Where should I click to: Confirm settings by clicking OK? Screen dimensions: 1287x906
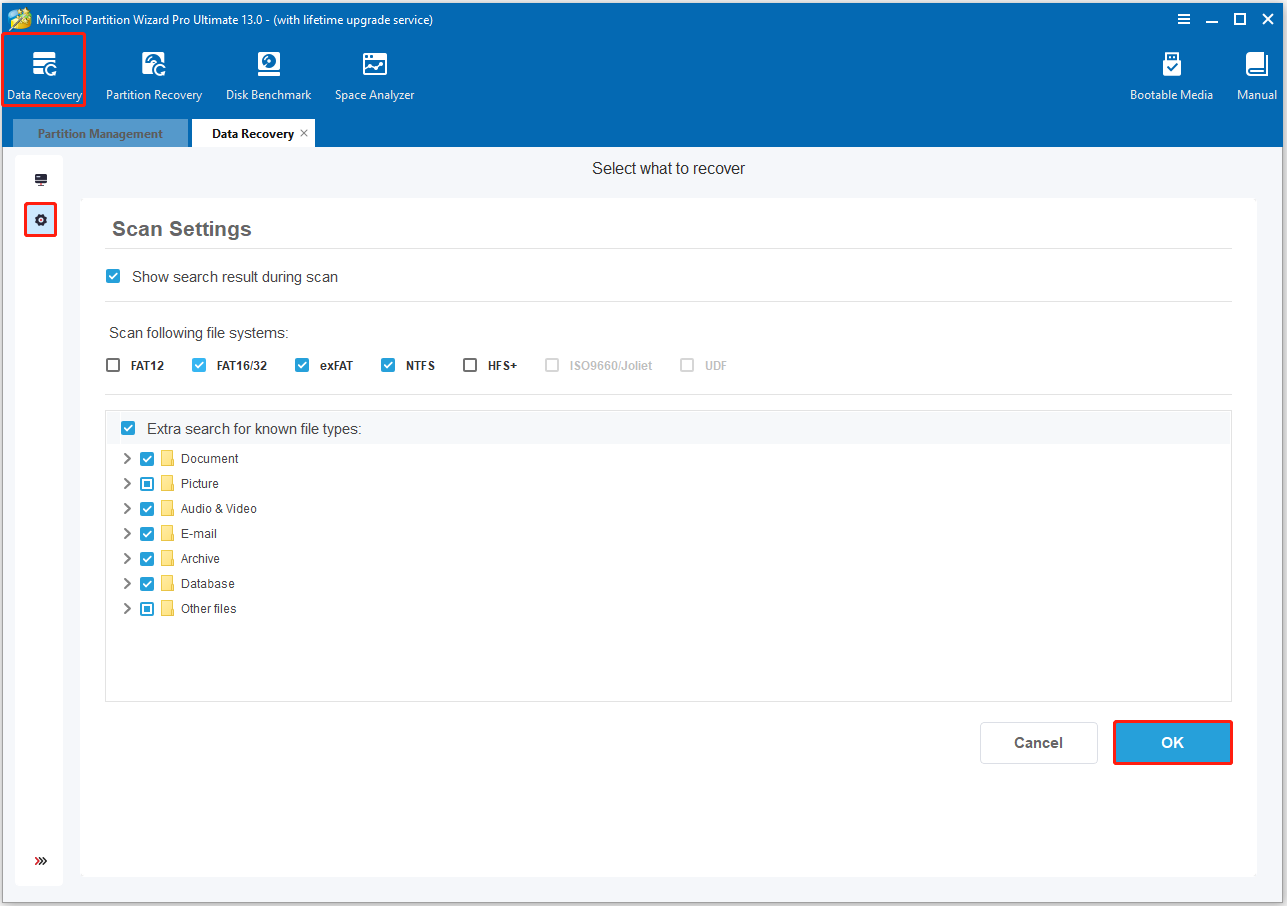(1172, 743)
